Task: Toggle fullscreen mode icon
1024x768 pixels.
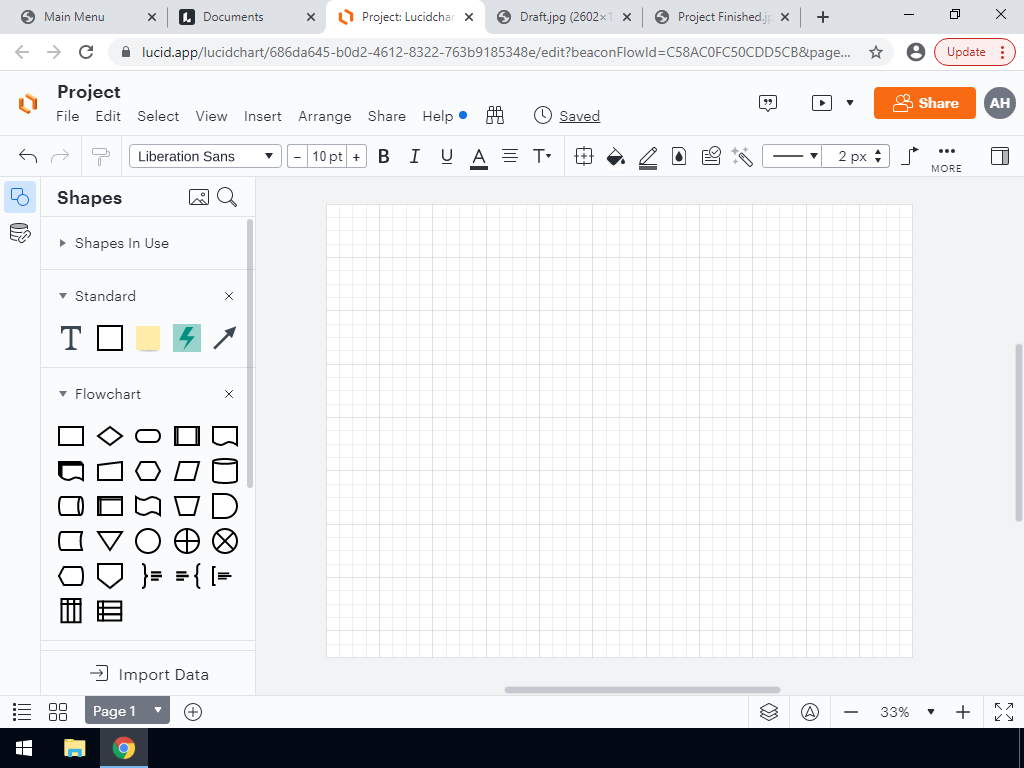Action: [x=1004, y=712]
